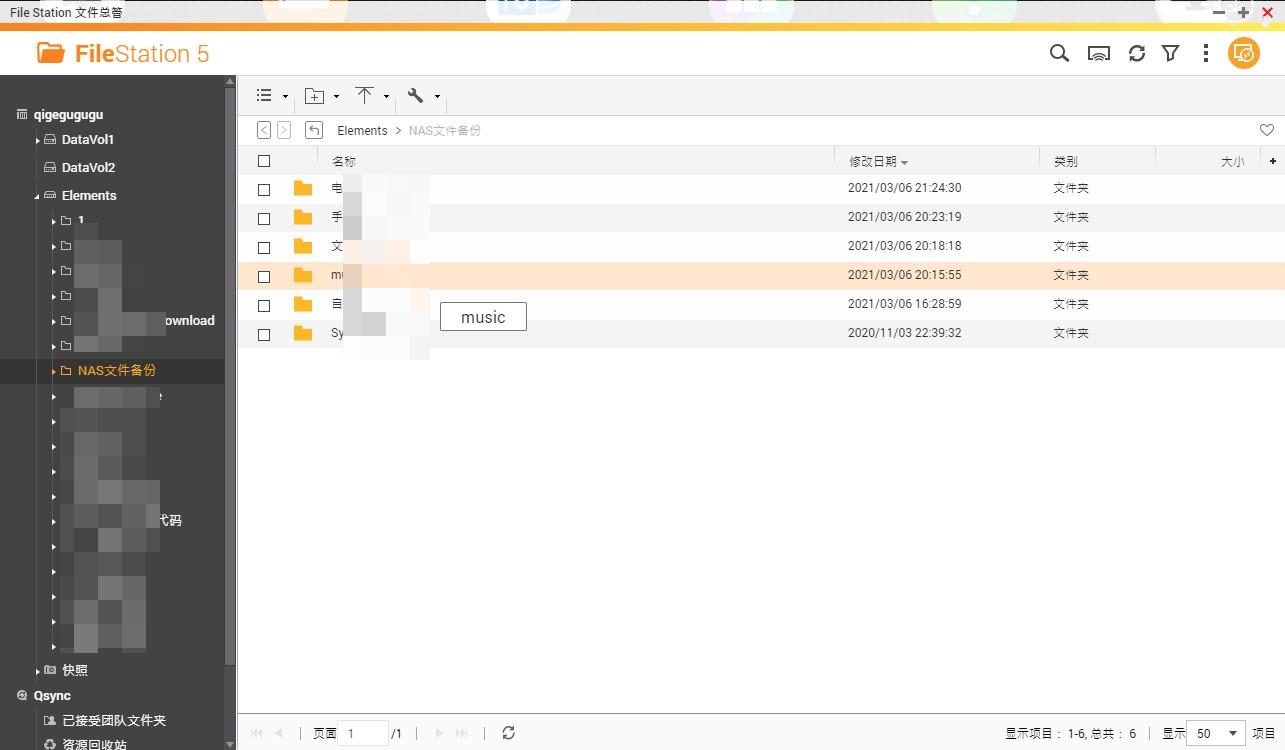Click Elements in the breadcrumb path

point(362,130)
